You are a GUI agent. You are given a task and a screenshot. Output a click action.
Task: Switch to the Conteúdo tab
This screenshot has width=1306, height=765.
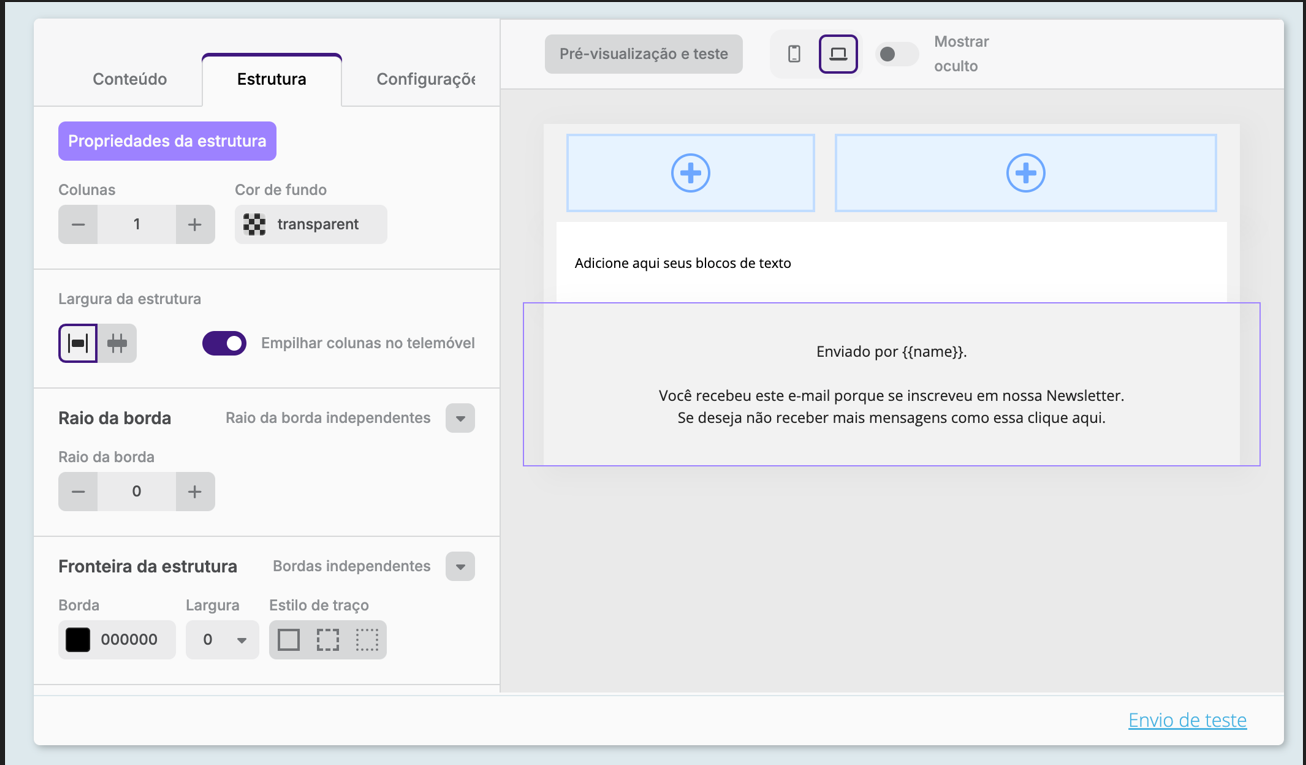[x=129, y=79]
